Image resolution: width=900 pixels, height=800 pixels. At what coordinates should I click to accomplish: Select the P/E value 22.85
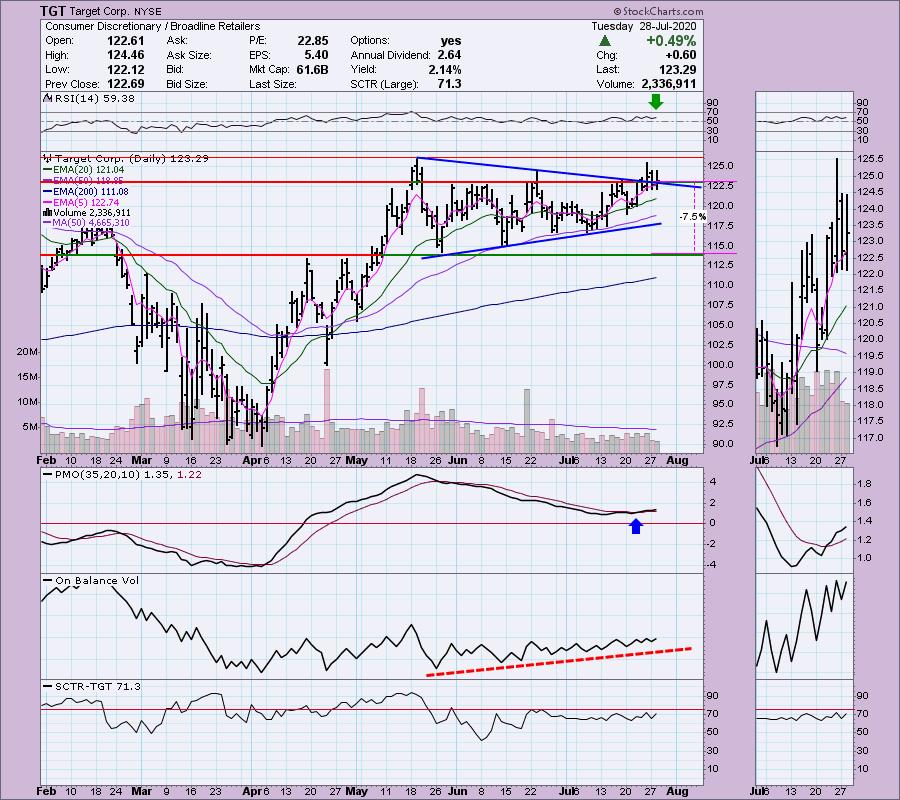313,41
